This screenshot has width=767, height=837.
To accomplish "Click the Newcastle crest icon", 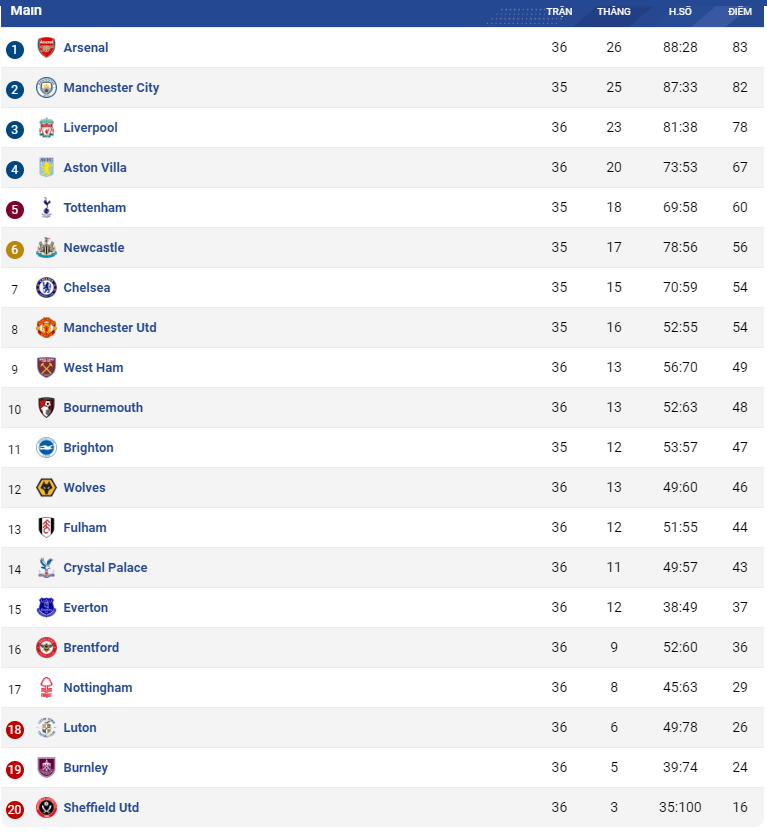I will tap(46, 248).
